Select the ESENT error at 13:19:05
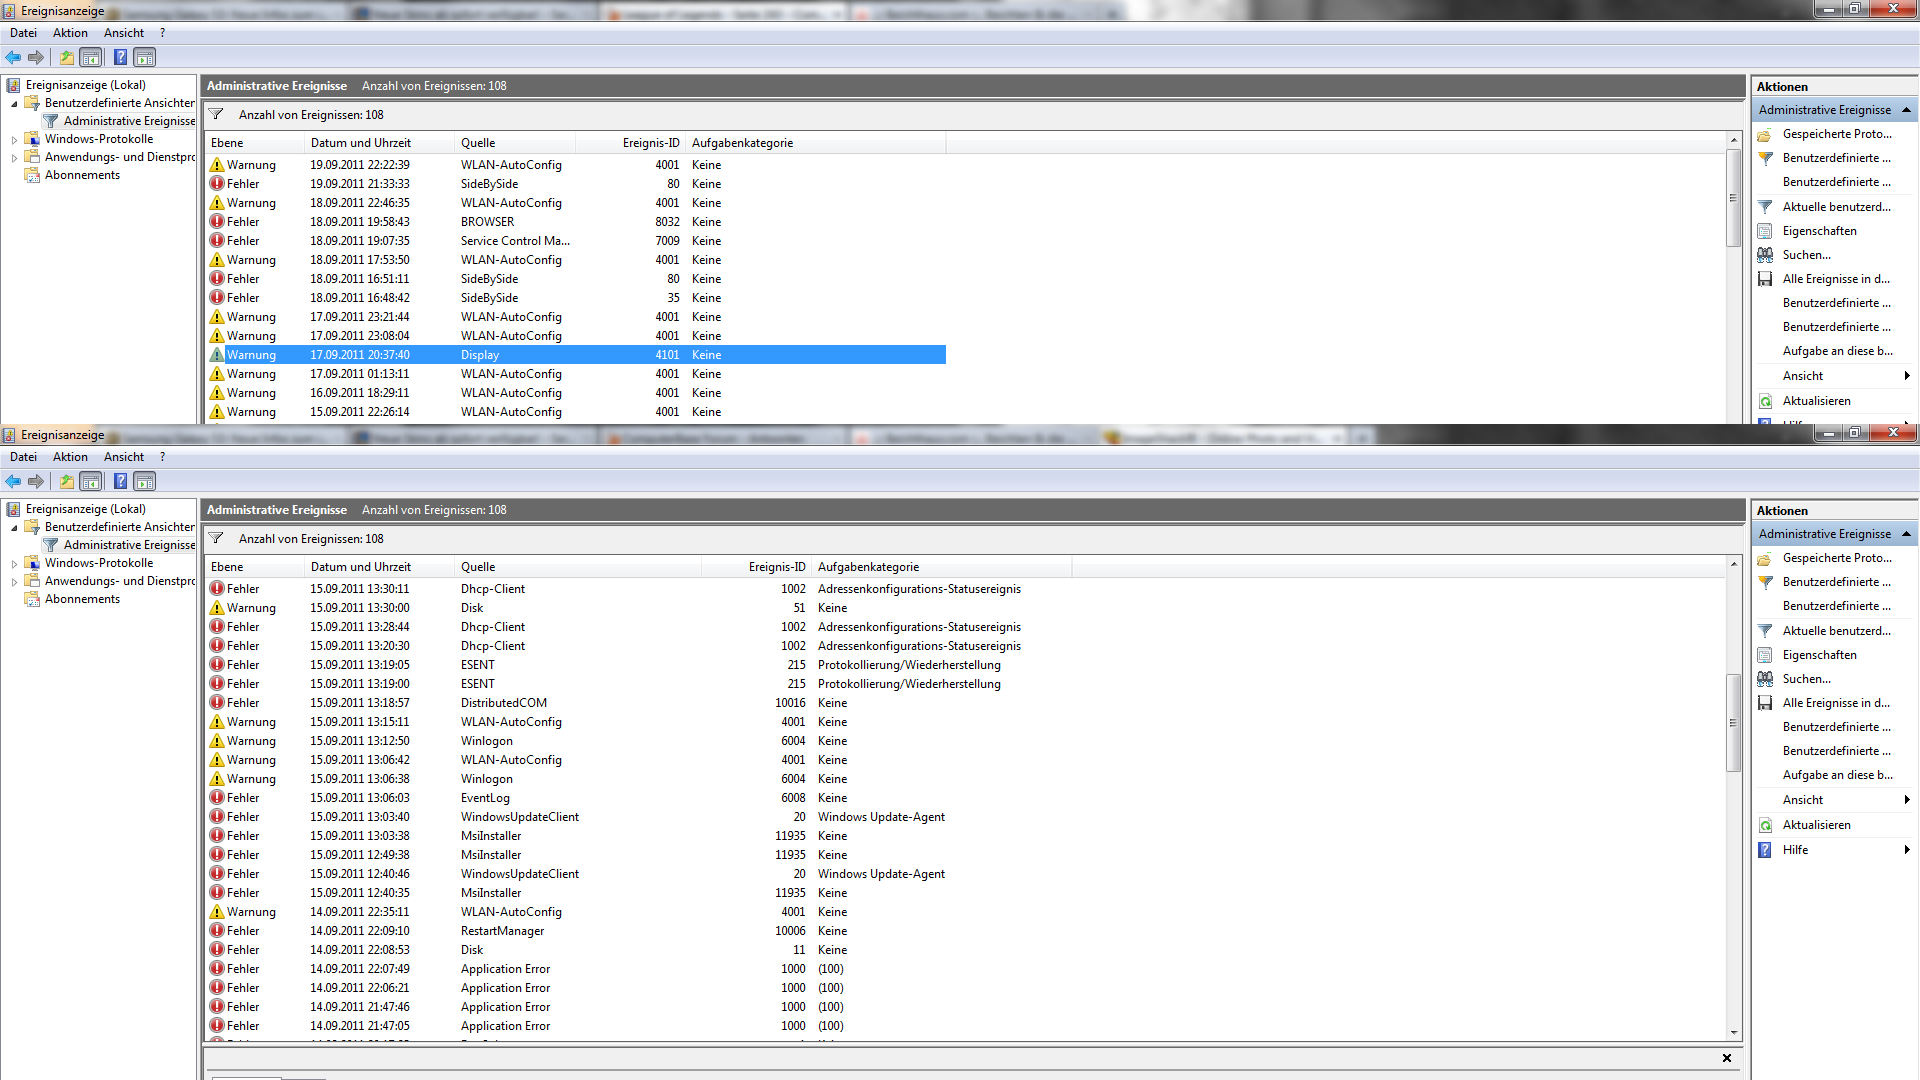Image resolution: width=1920 pixels, height=1080 pixels. [x=478, y=665]
